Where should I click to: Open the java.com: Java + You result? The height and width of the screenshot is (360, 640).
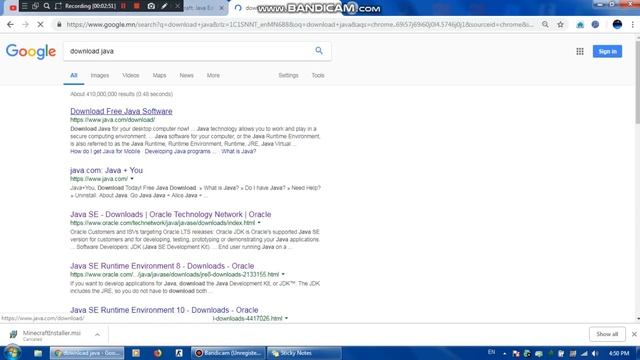[x=107, y=170]
